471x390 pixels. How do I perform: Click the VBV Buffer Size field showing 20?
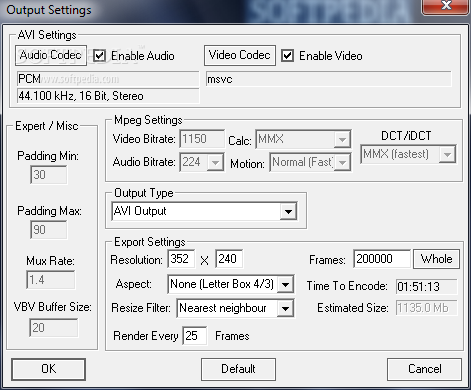tap(53, 328)
